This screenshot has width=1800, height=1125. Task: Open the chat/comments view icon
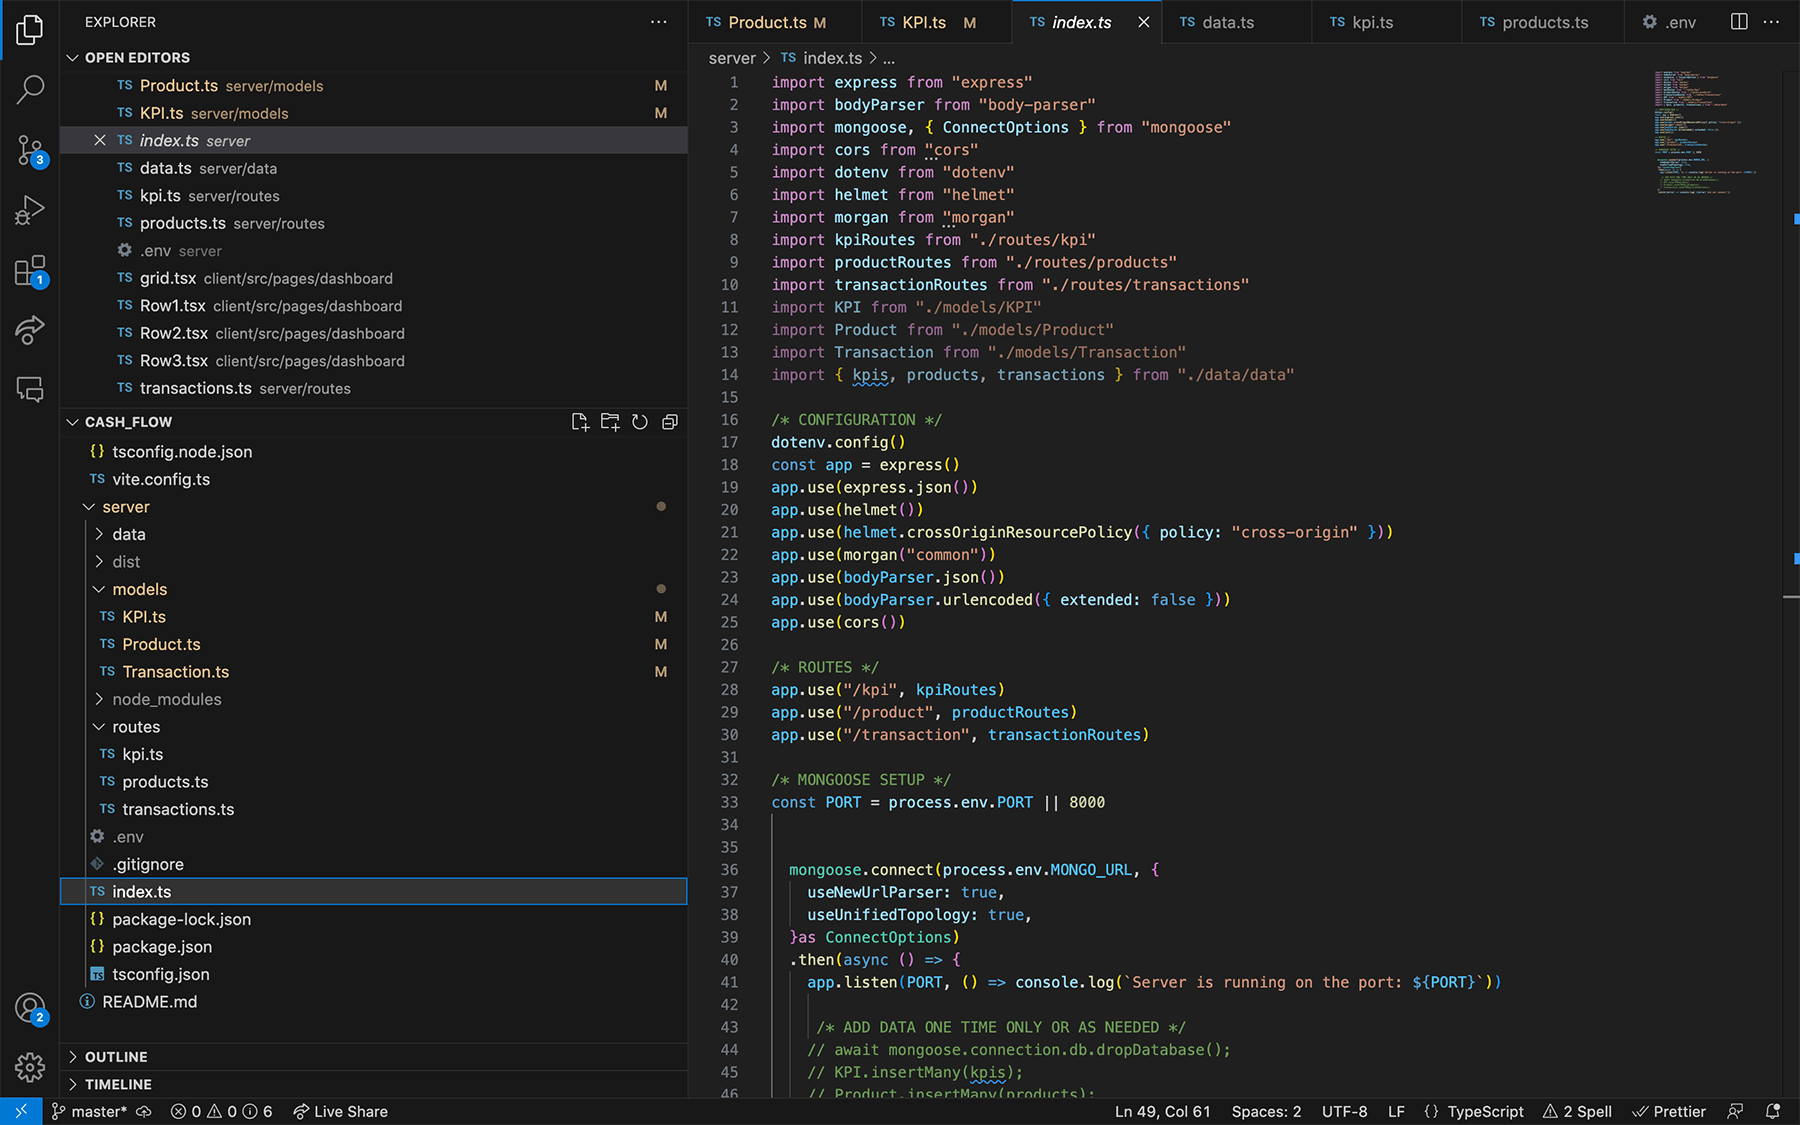tap(30, 389)
